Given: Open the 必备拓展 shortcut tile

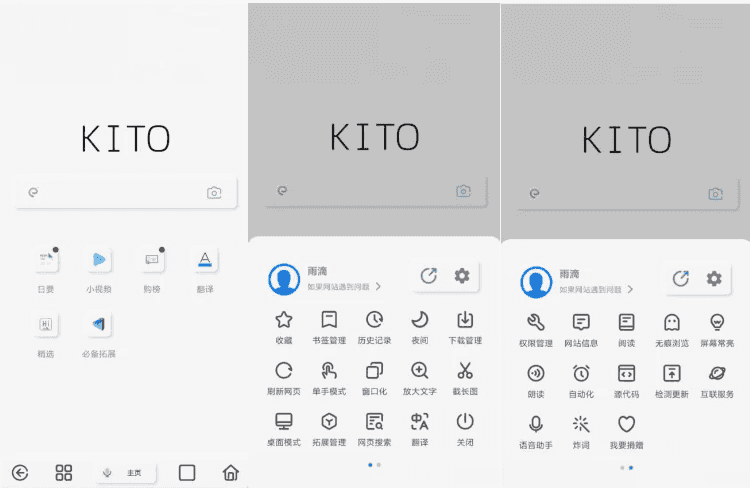Looking at the screenshot, I should 98,325.
